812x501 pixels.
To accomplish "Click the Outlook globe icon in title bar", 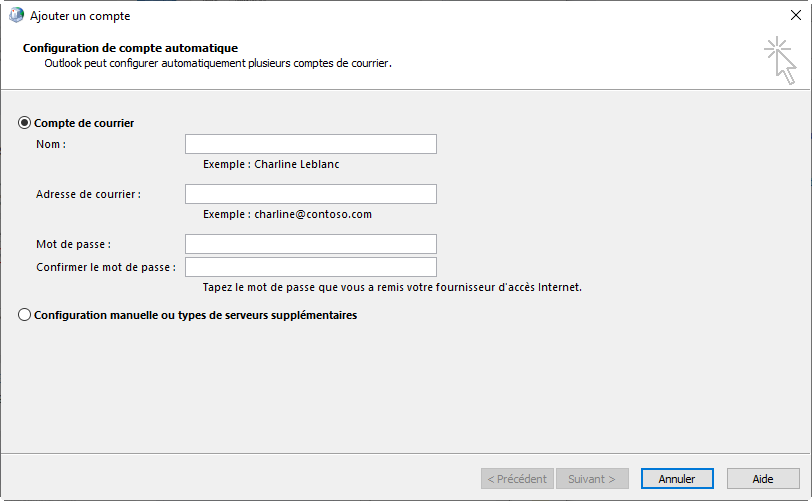I will 16,16.
